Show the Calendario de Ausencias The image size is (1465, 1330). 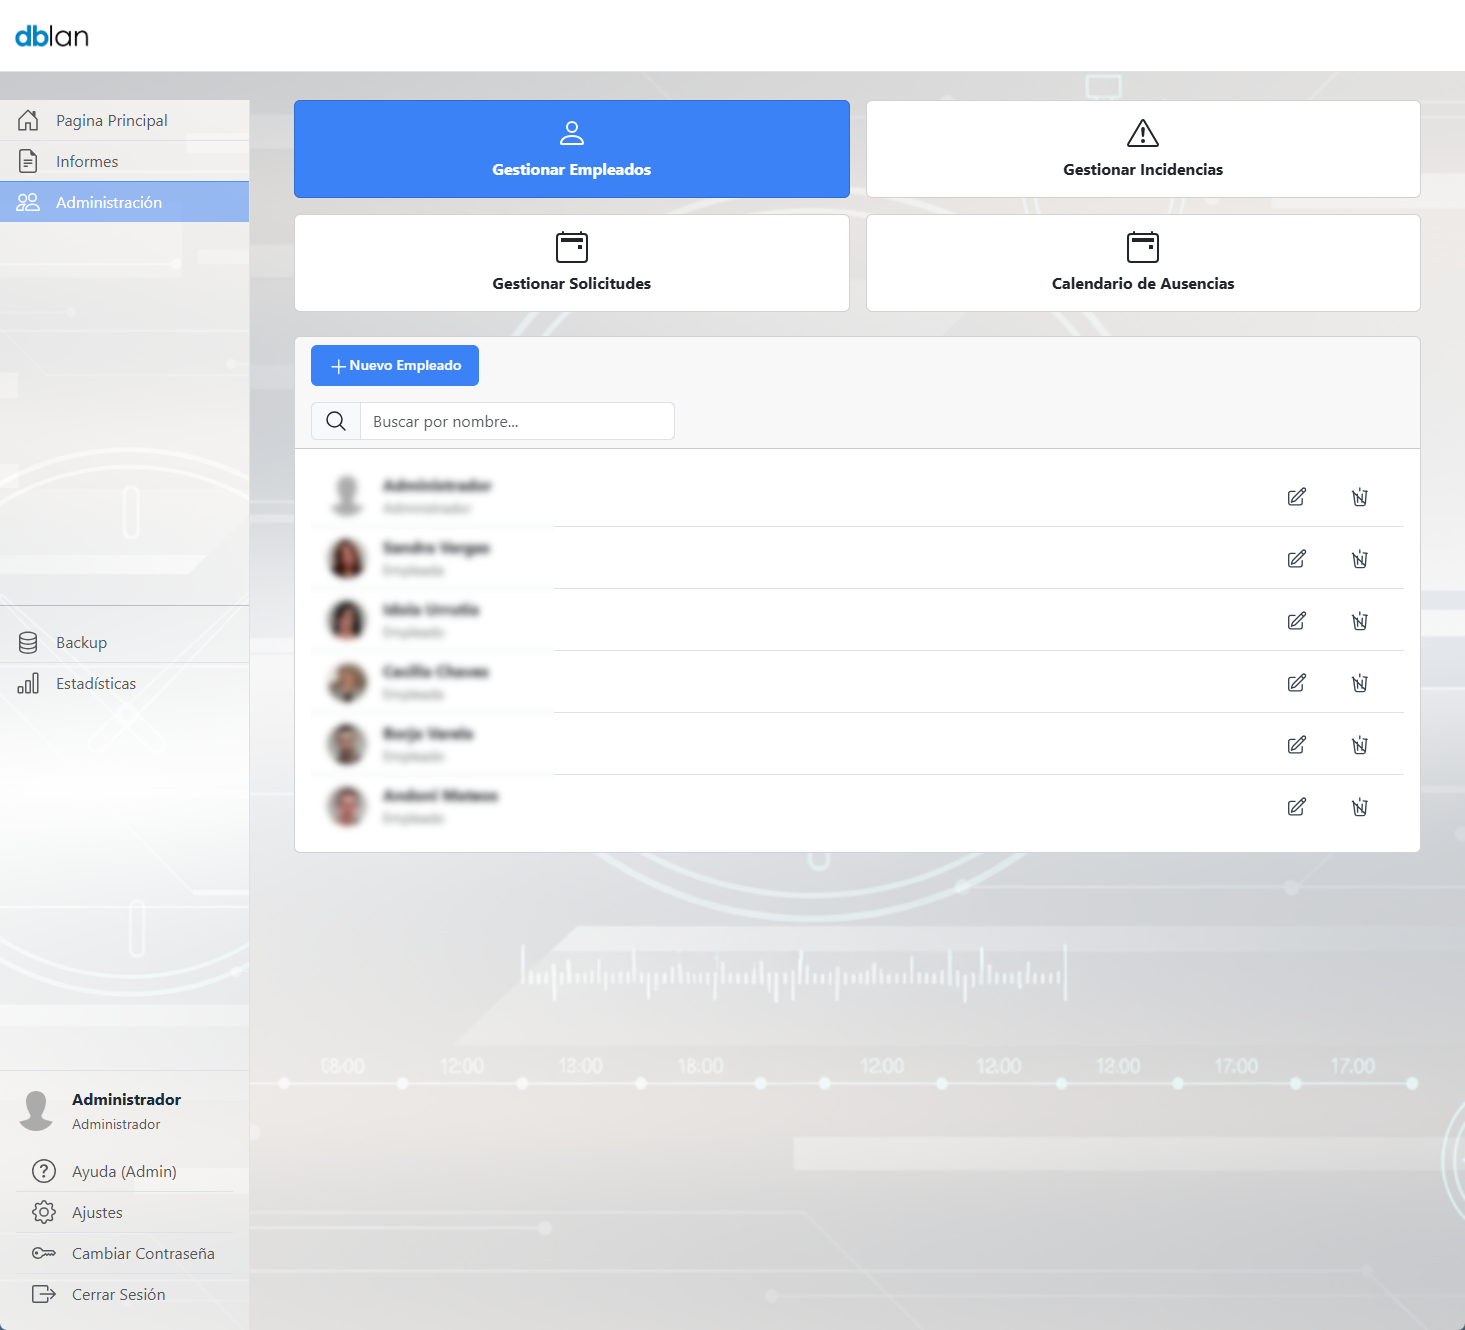click(x=1142, y=263)
